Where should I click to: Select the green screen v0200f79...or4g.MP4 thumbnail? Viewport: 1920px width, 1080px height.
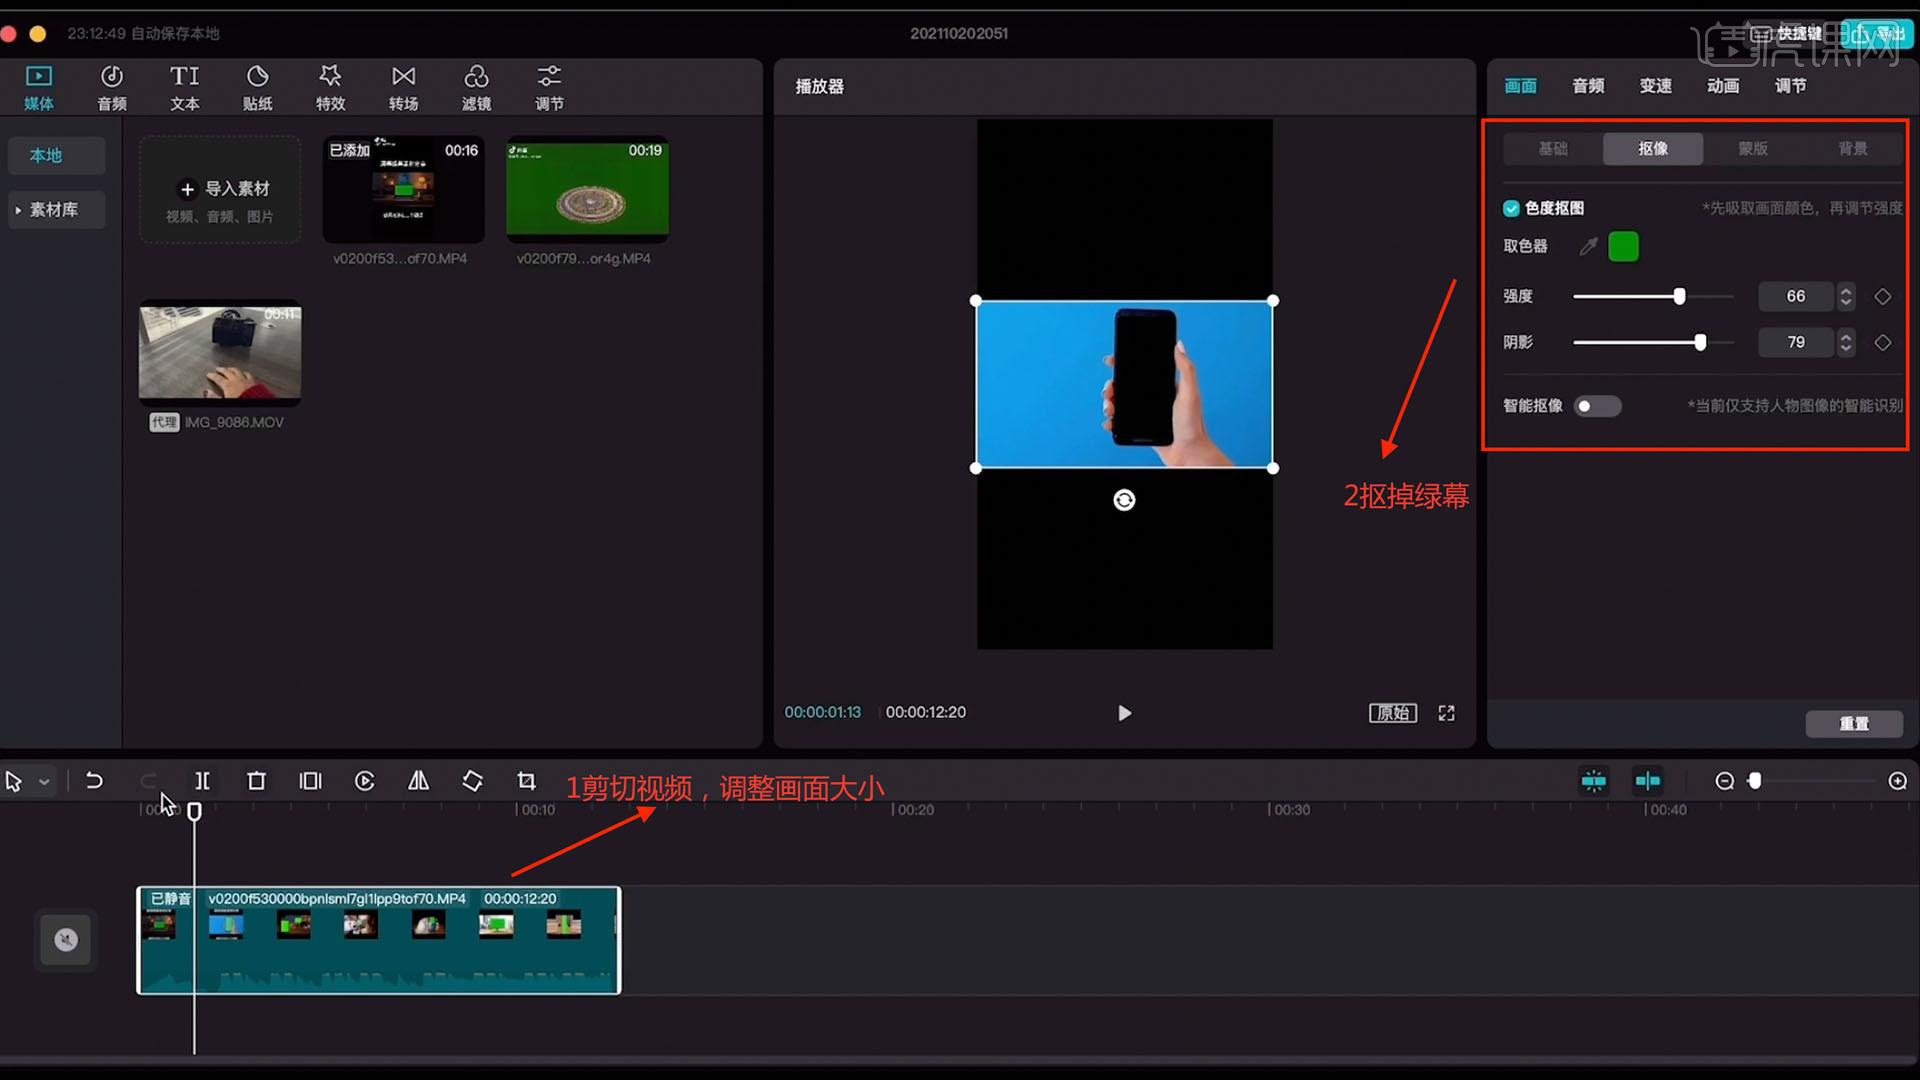coord(588,189)
